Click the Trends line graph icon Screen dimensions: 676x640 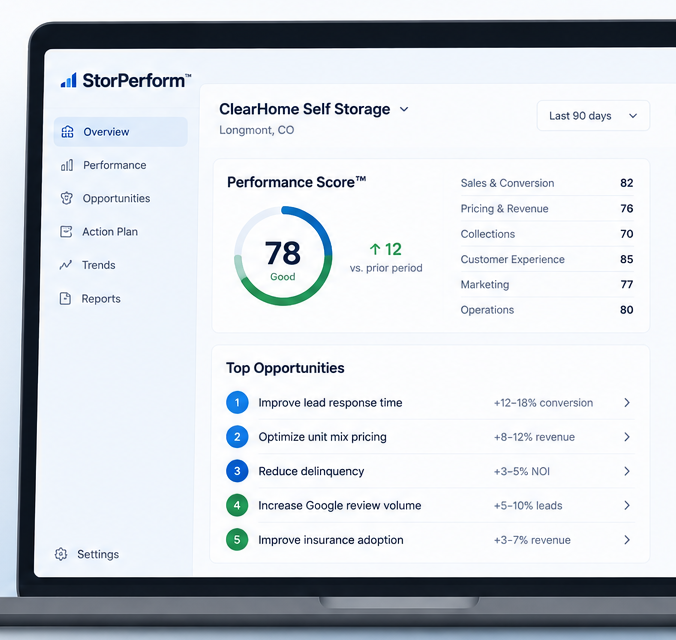click(66, 265)
